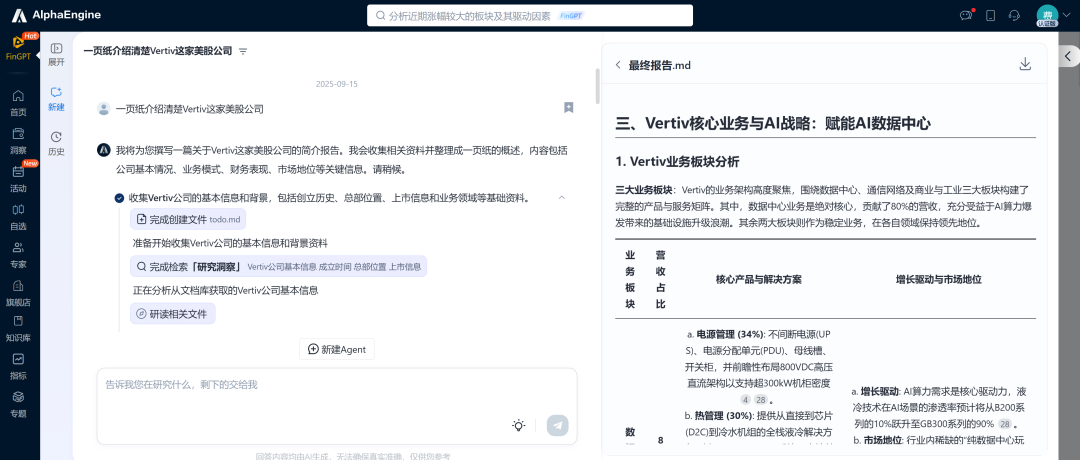Open 知识库 knowledge base
Image resolution: width=1080 pixels, height=460 pixels.
tap(19, 328)
